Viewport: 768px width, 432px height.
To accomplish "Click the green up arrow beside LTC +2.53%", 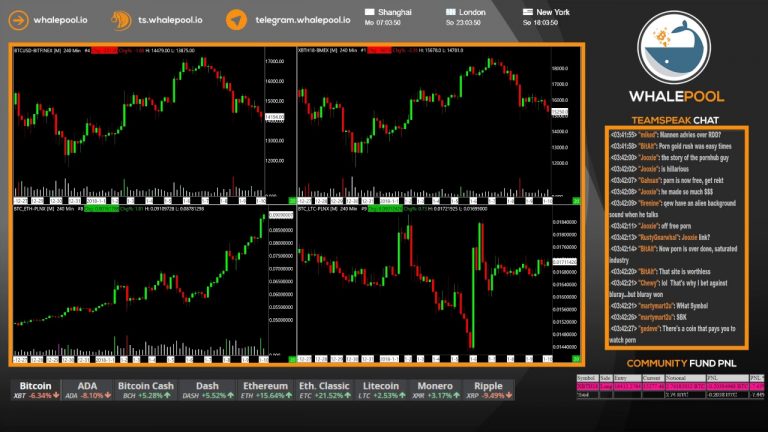I will 402,395.
